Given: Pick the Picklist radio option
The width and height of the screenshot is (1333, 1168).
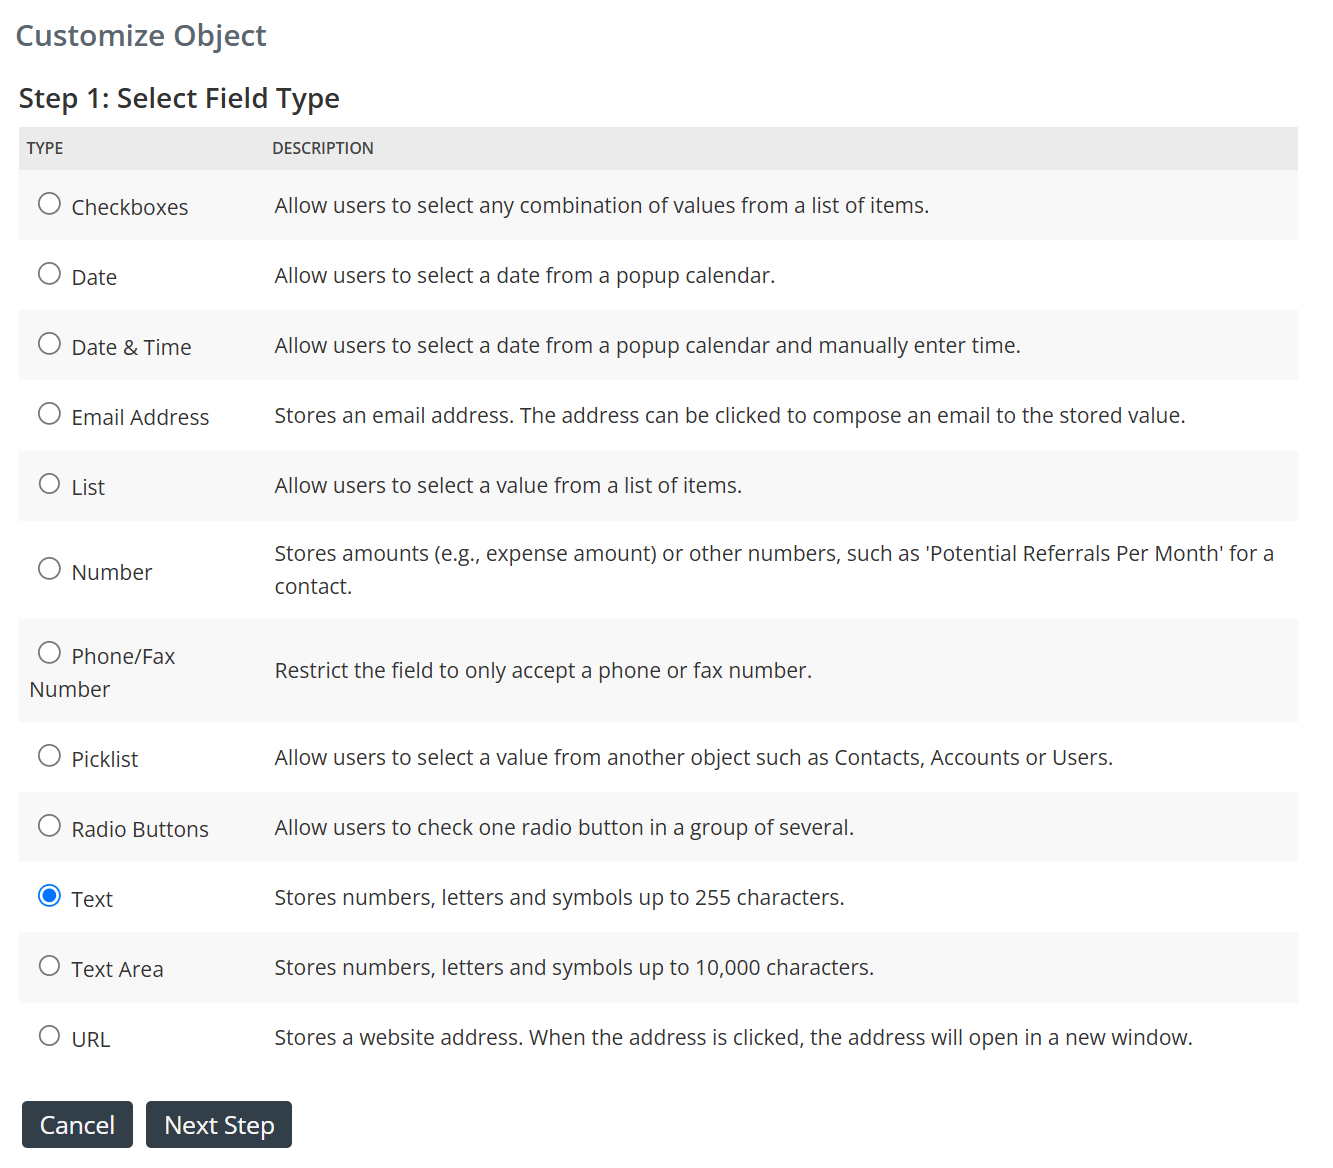Looking at the screenshot, I should click(x=49, y=756).
